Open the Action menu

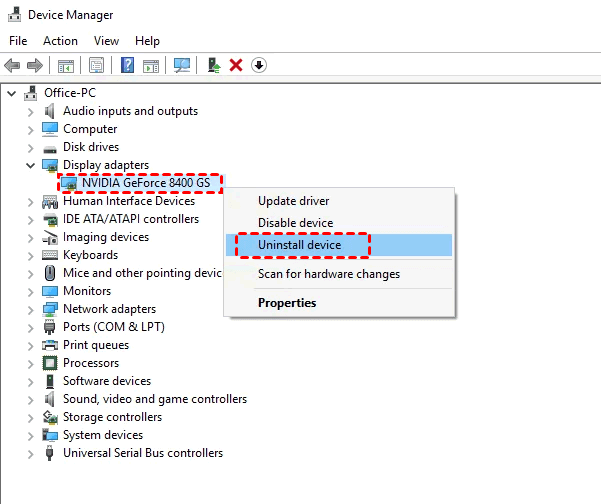coord(60,41)
